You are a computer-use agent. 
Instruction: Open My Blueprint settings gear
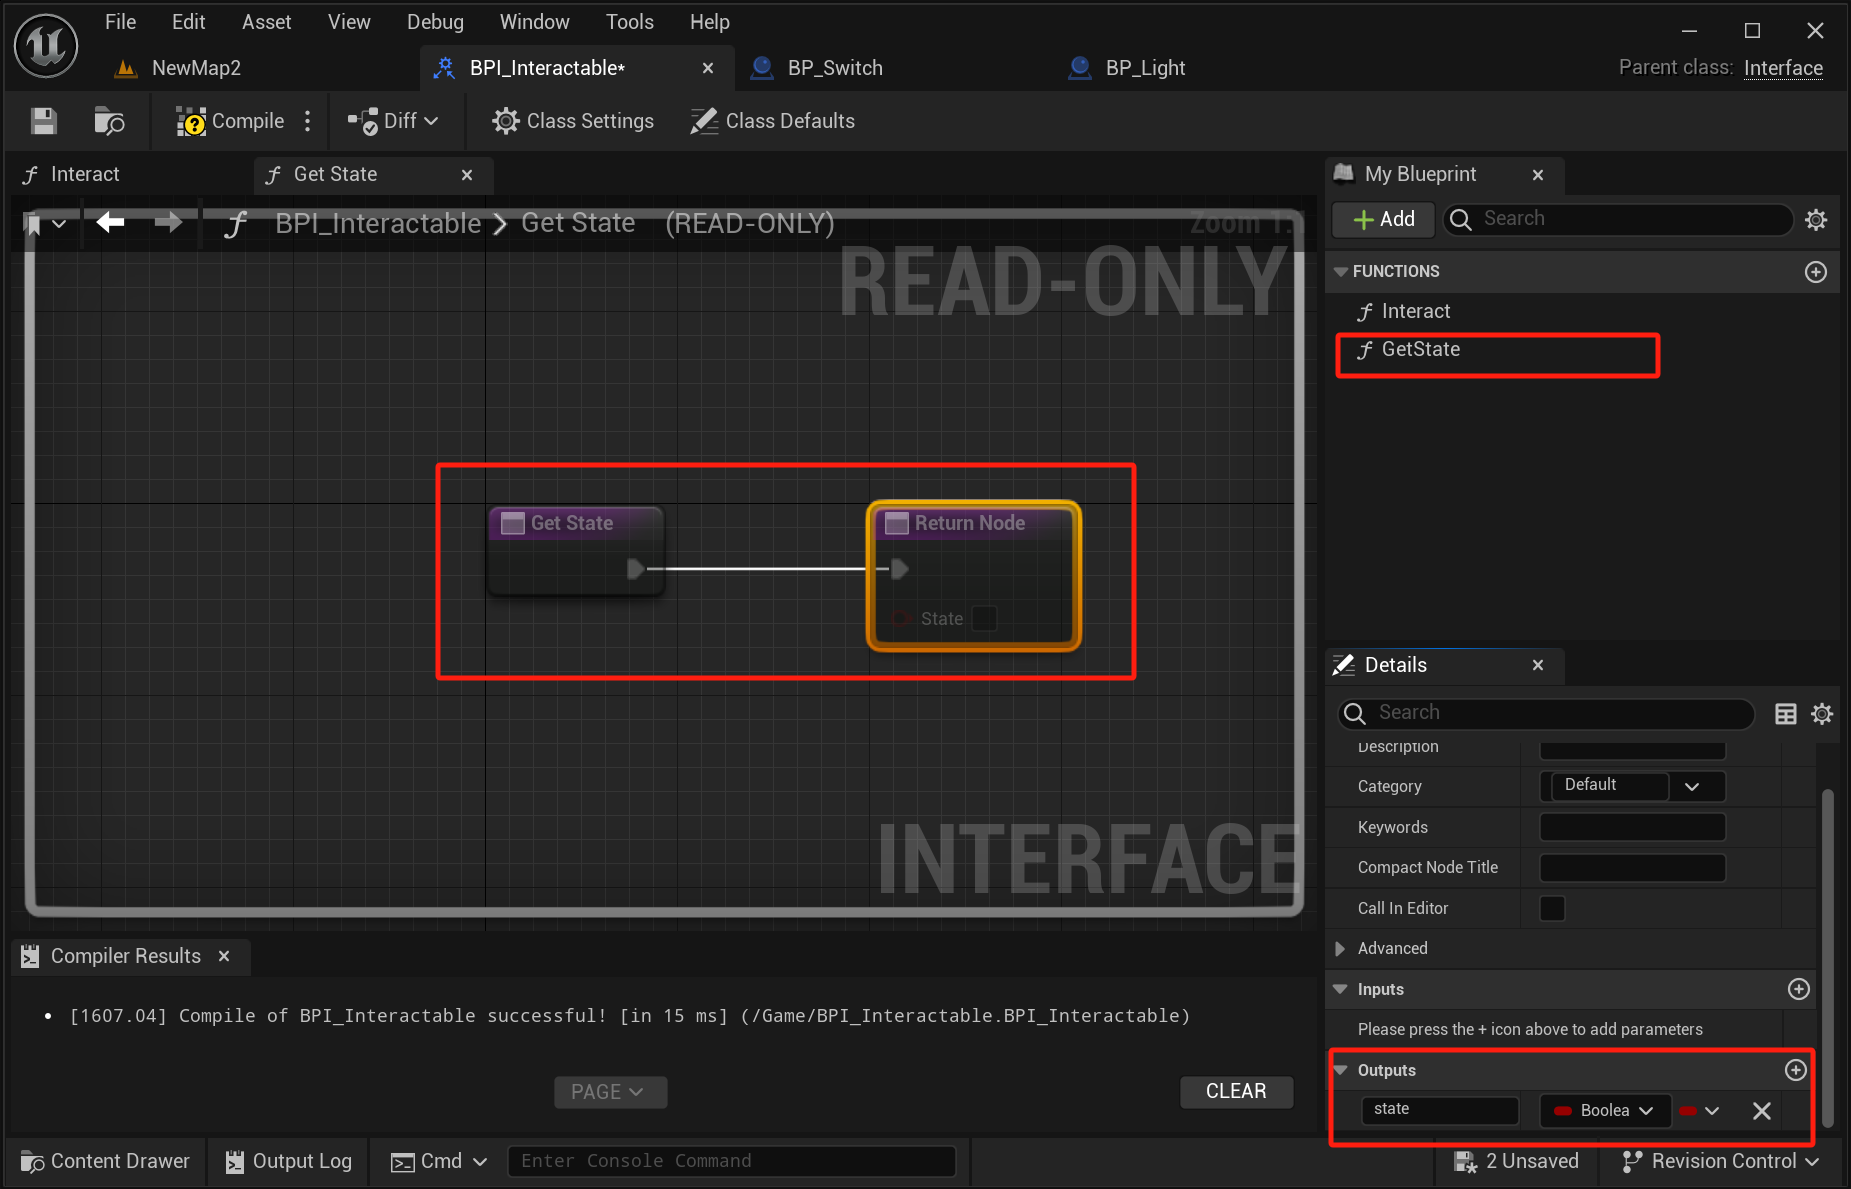pos(1816,219)
